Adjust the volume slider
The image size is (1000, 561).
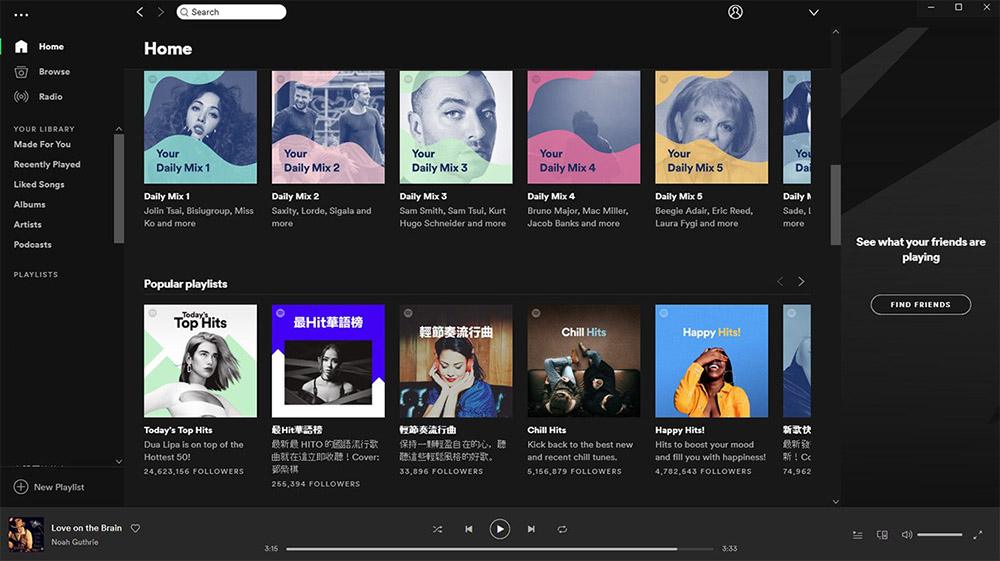pos(939,535)
